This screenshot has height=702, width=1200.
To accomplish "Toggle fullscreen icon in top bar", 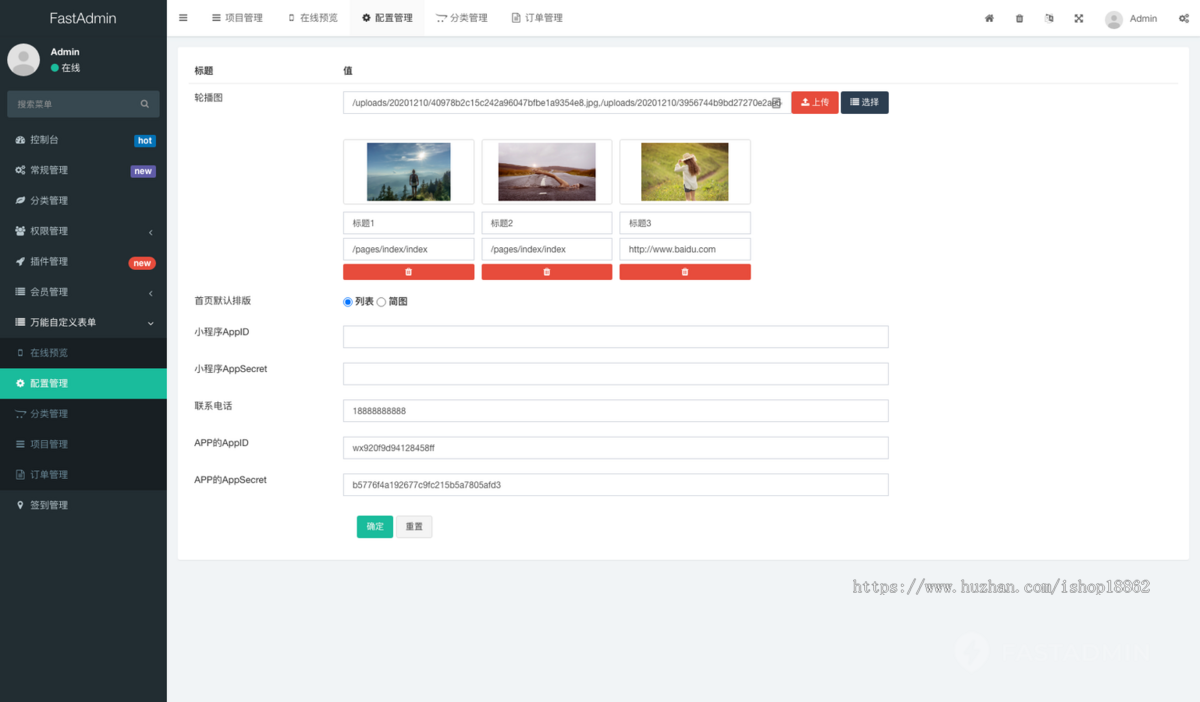I will [x=1079, y=18].
